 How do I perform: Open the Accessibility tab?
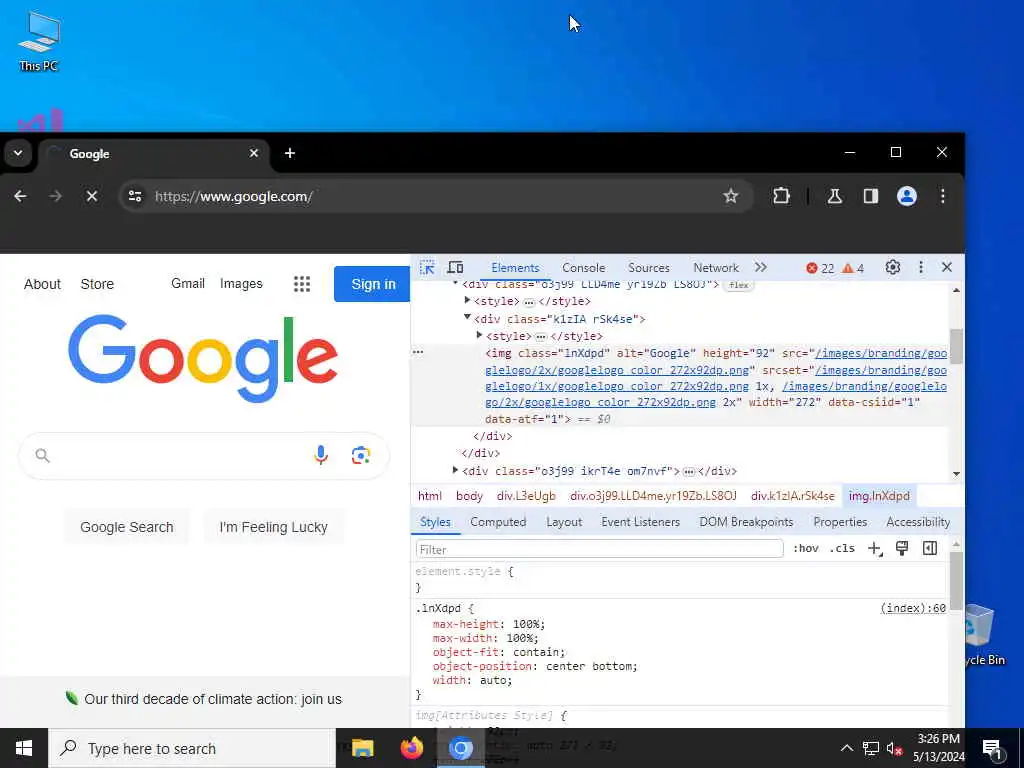click(x=918, y=522)
